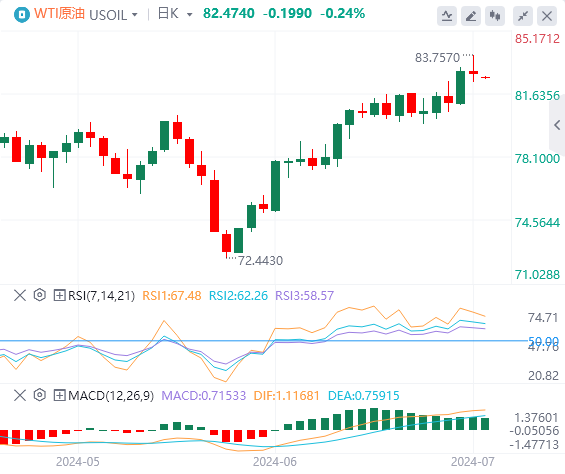Click the RSI2:62.26 value
The image size is (565, 474).
[239, 296]
